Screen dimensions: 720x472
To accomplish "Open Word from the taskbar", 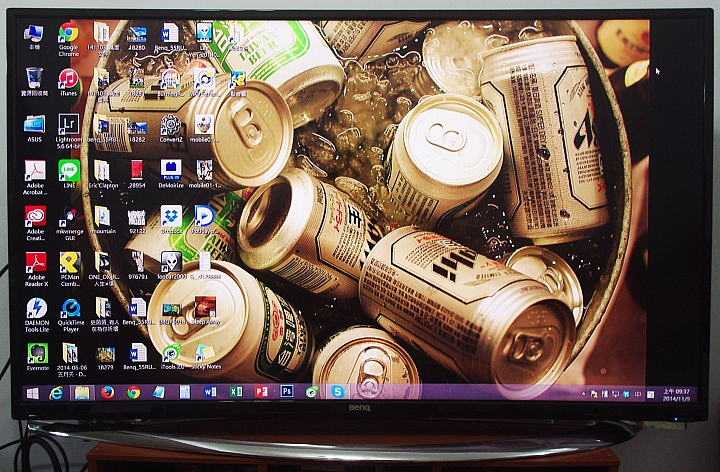I will (x=210, y=392).
